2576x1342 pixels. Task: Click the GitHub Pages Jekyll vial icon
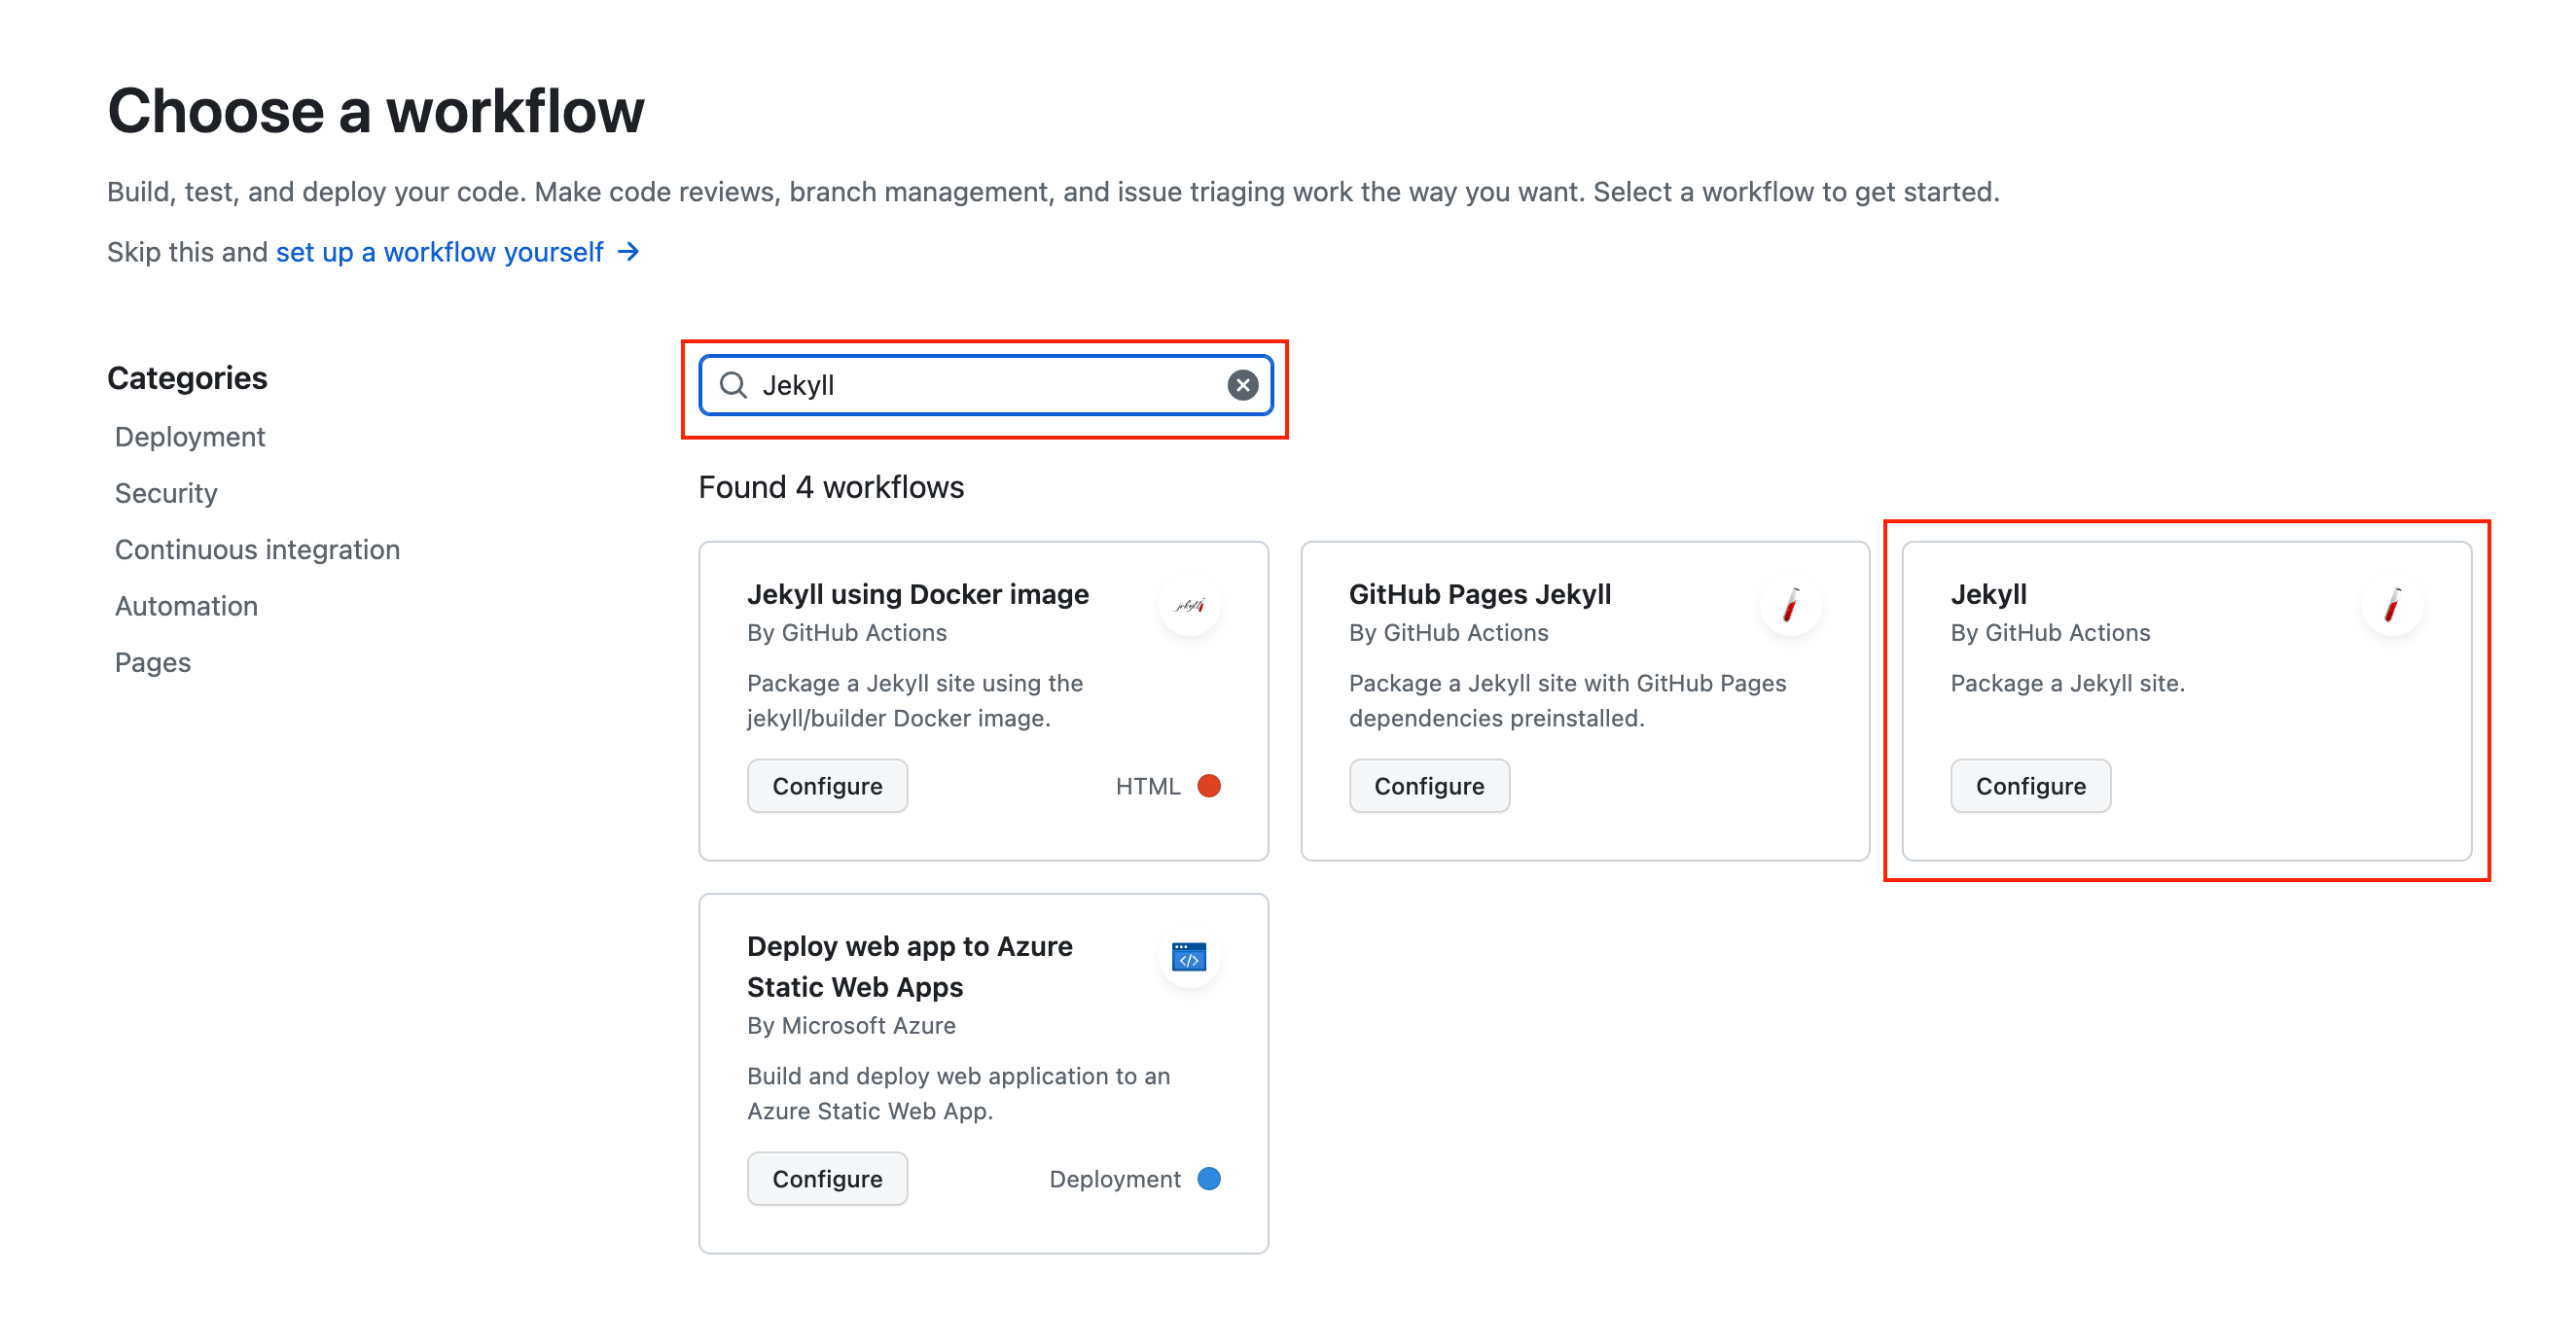pyautogui.click(x=1790, y=605)
